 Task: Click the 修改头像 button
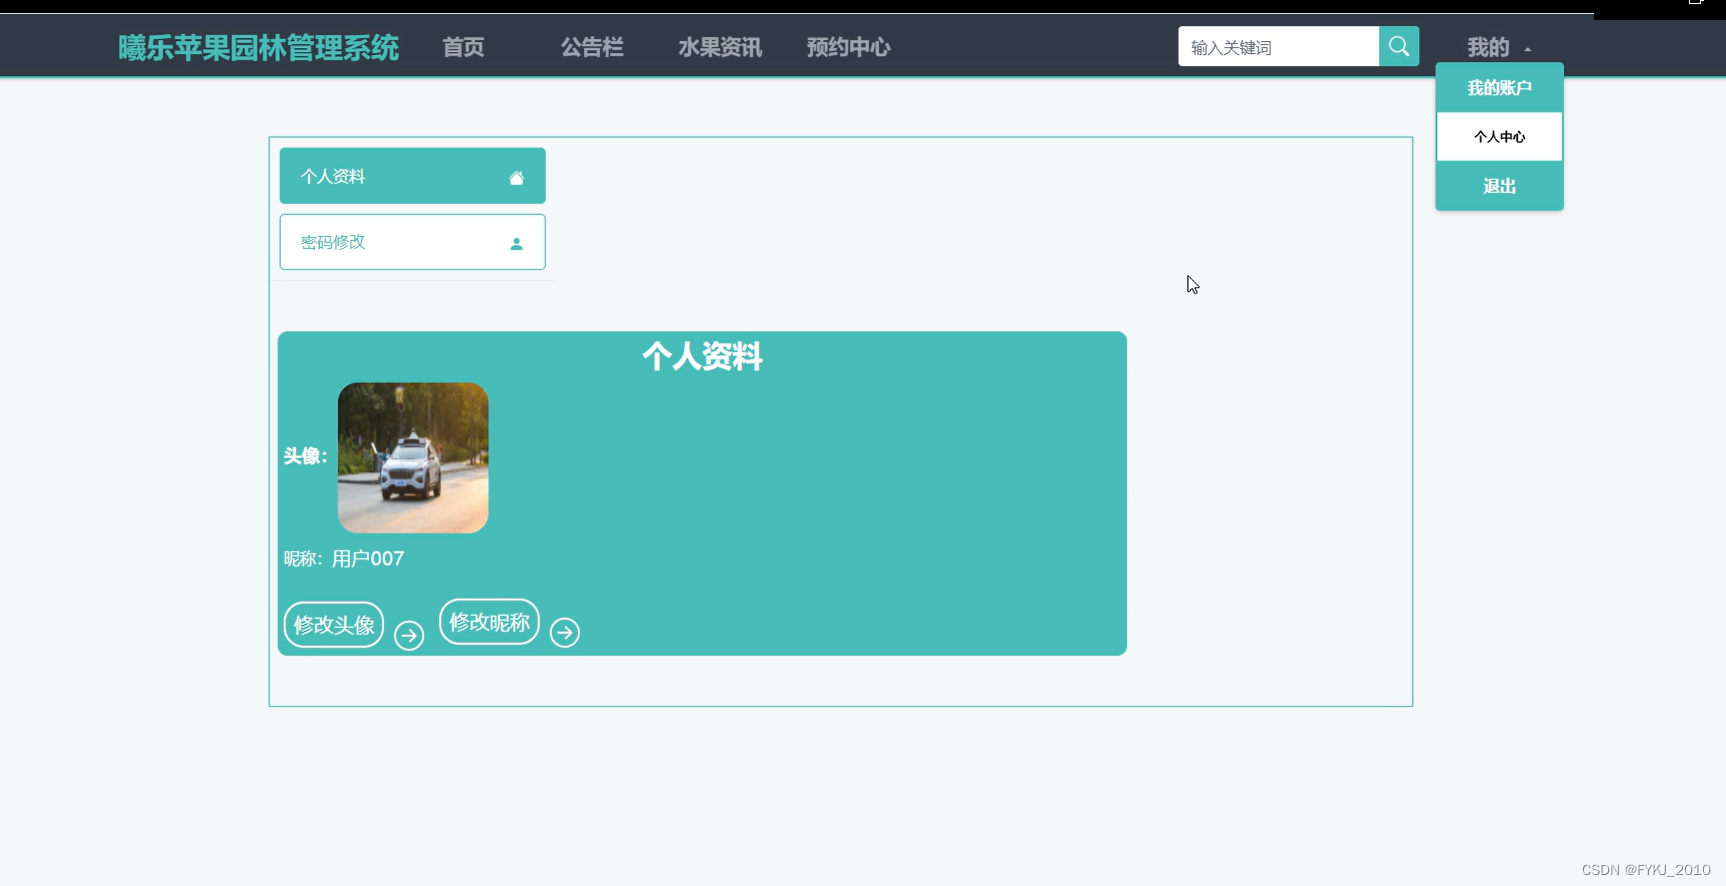[334, 625]
